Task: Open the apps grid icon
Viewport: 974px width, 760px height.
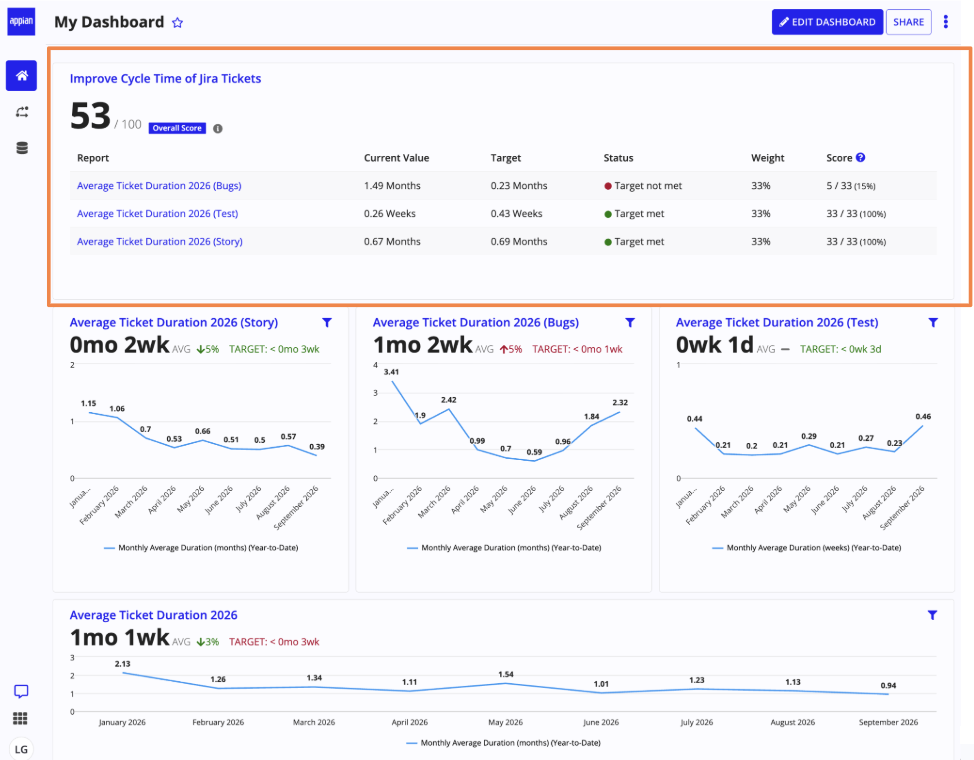Action: (20, 718)
